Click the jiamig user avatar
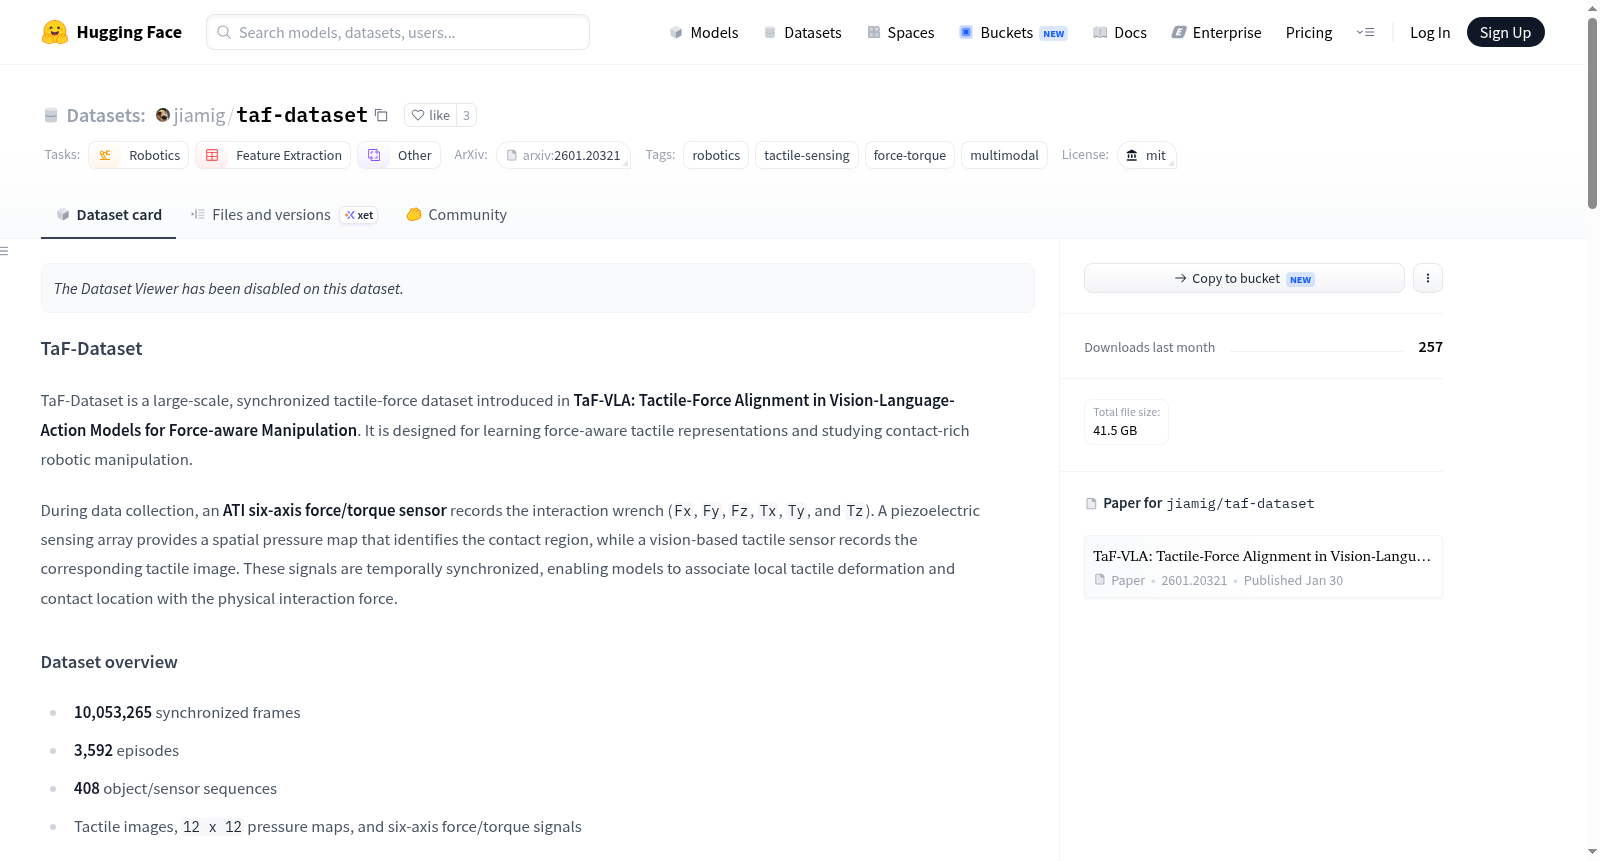The height and width of the screenshot is (861, 1600). (x=163, y=115)
